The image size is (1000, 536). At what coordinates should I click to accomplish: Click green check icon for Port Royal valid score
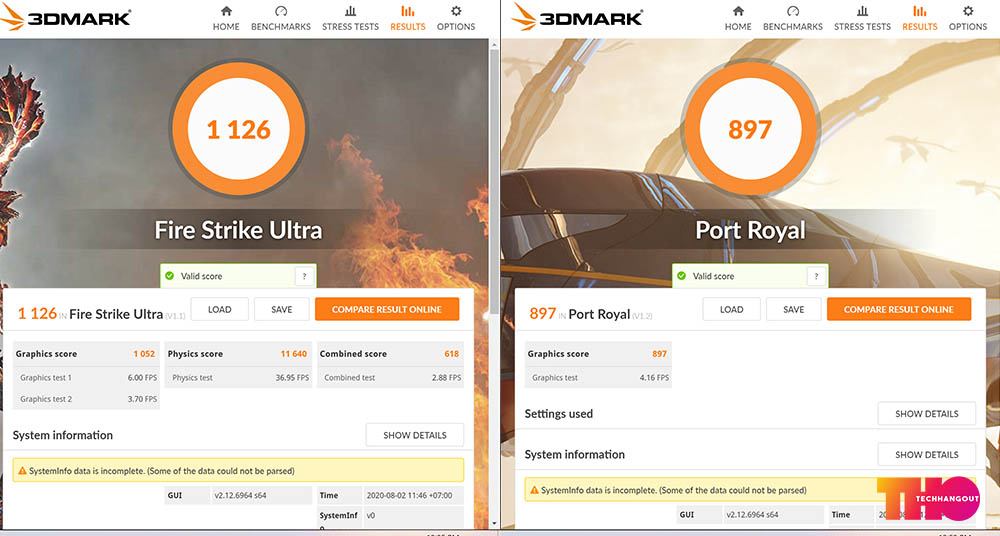click(681, 276)
